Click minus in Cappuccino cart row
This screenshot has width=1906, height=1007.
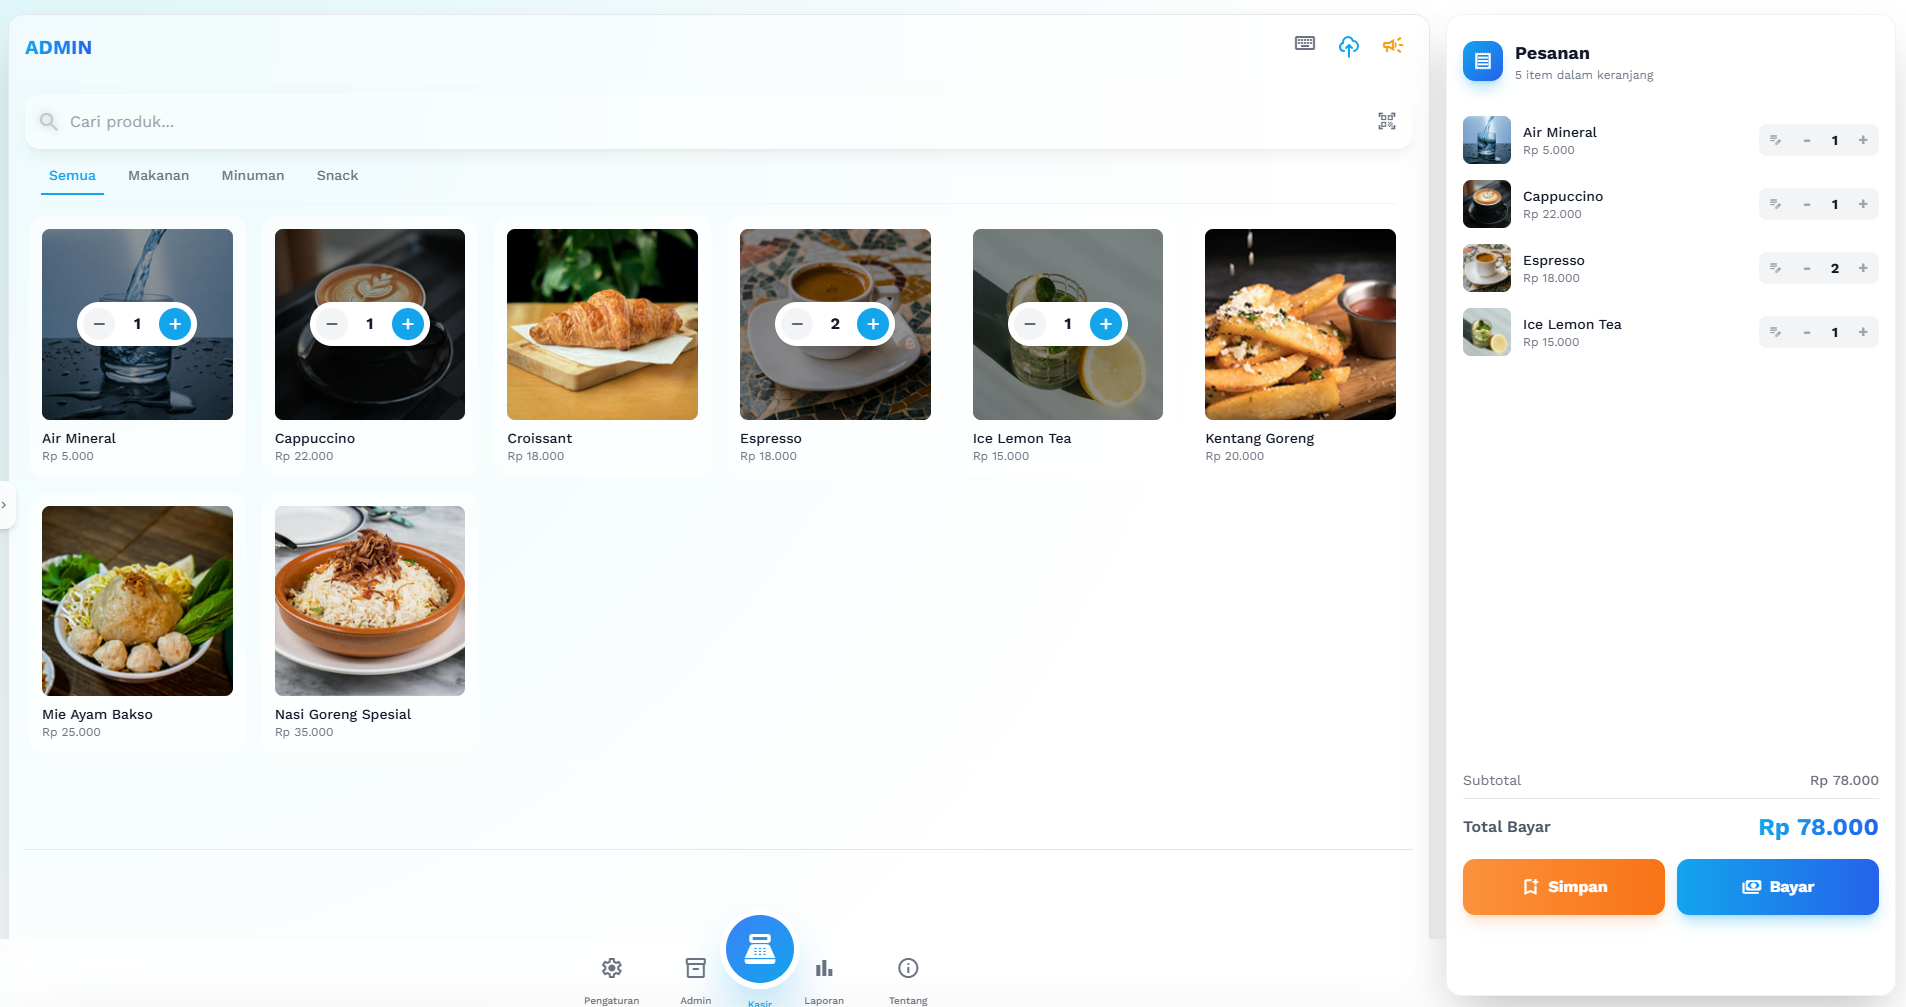[x=1807, y=204]
